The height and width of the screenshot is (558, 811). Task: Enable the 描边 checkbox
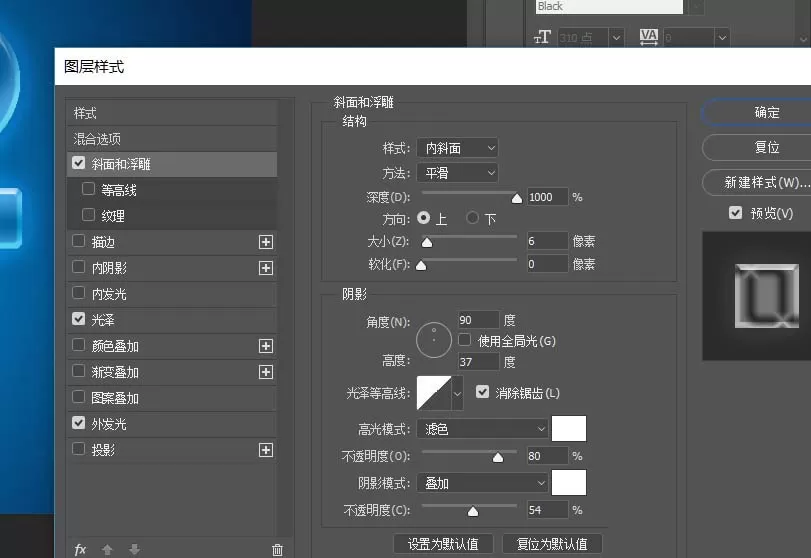(x=79, y=240)
